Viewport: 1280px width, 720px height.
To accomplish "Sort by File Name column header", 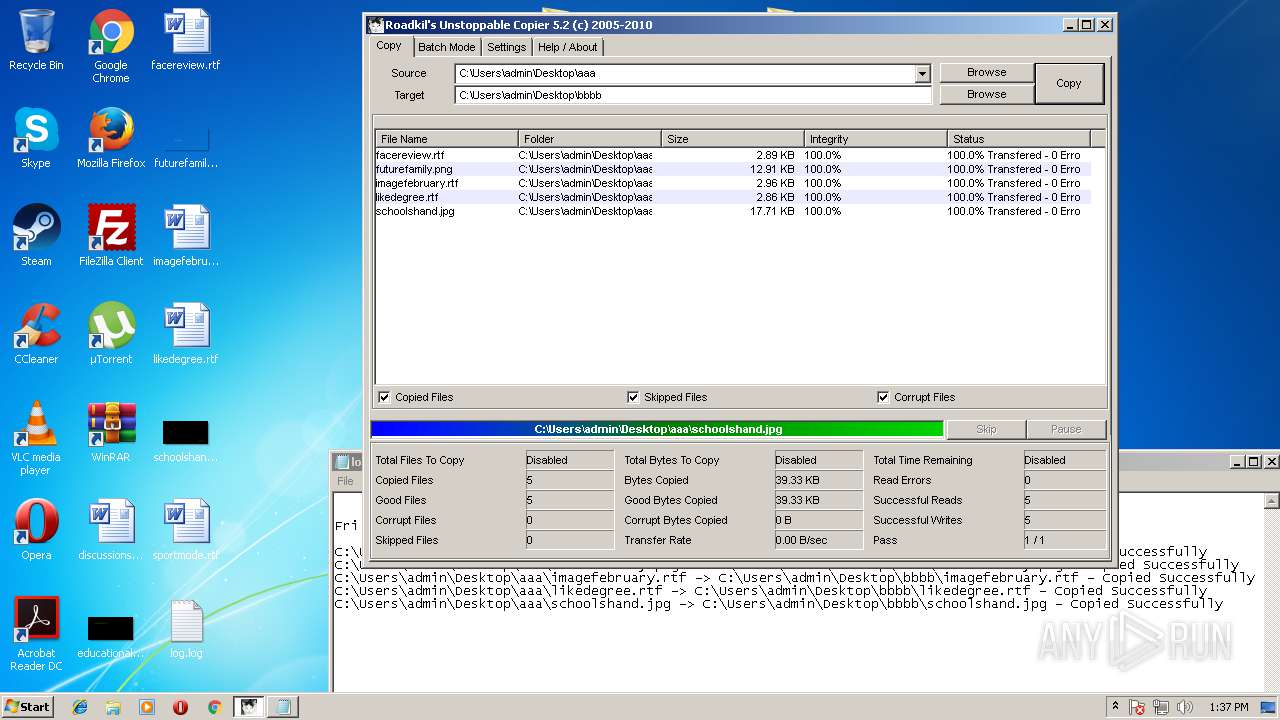I will tap(446, 139).
